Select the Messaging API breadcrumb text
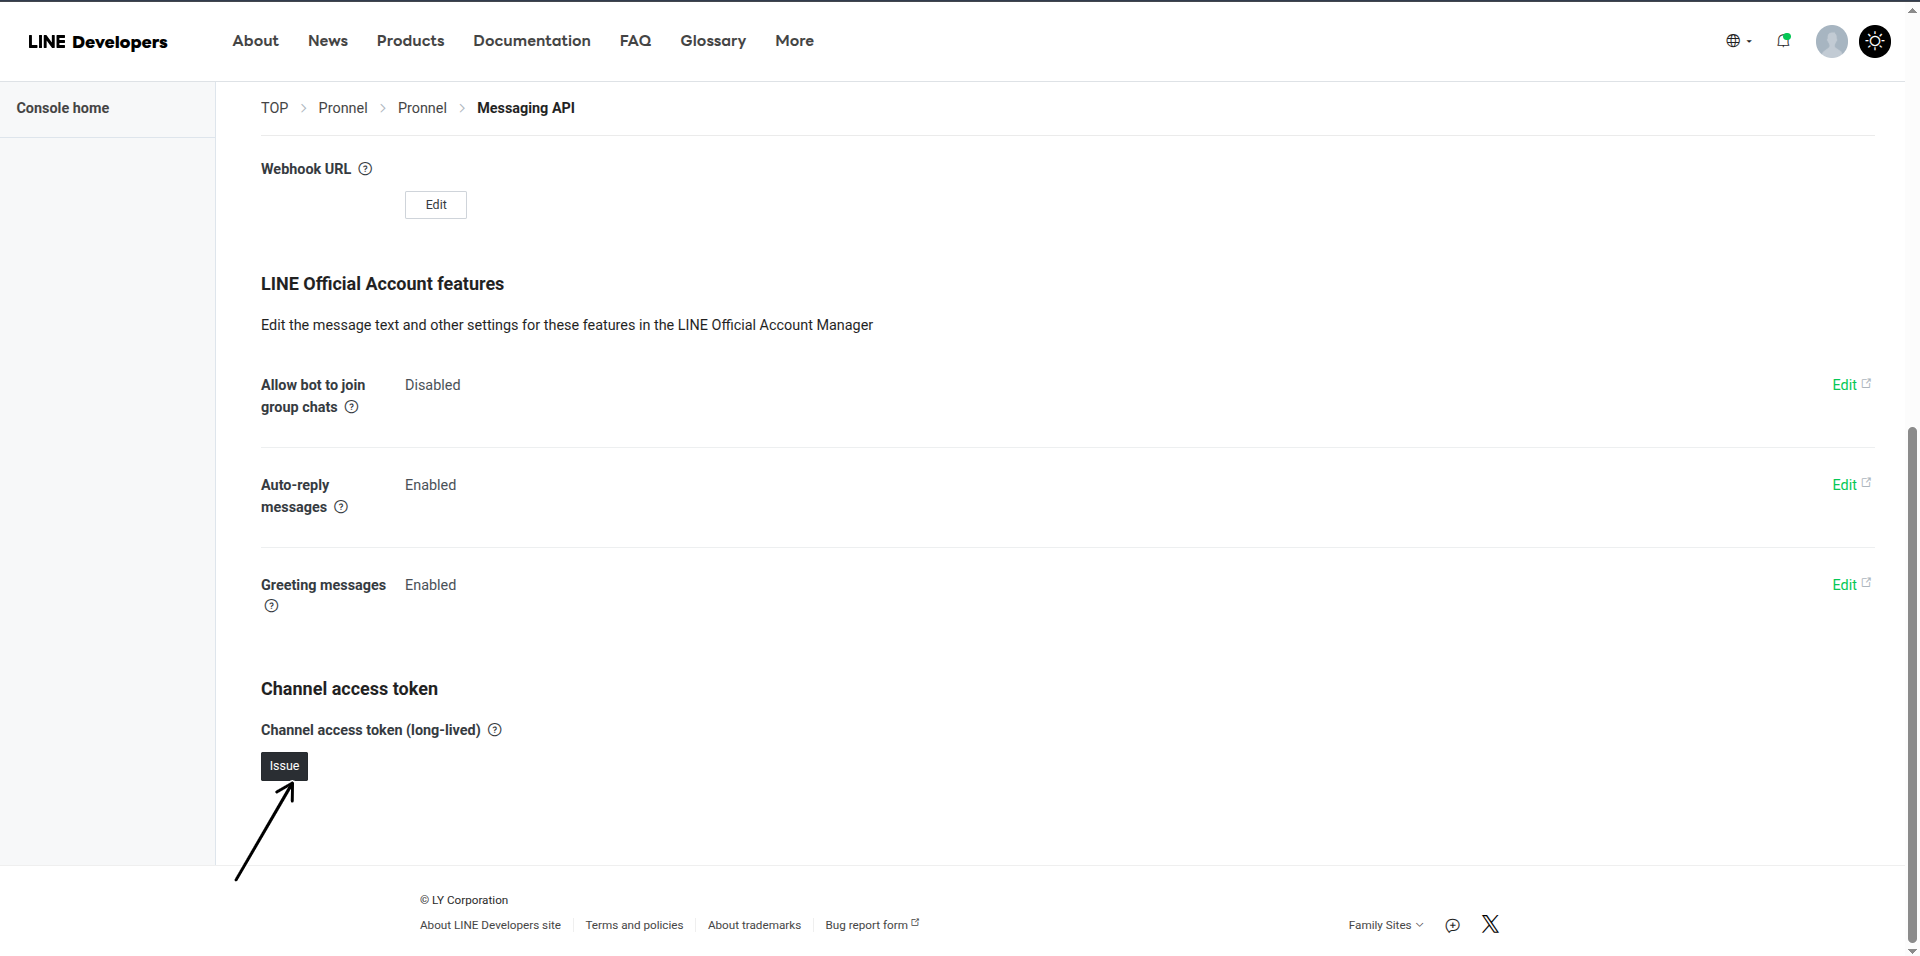Screen dimensions: 1920x956 click(526, 108)
